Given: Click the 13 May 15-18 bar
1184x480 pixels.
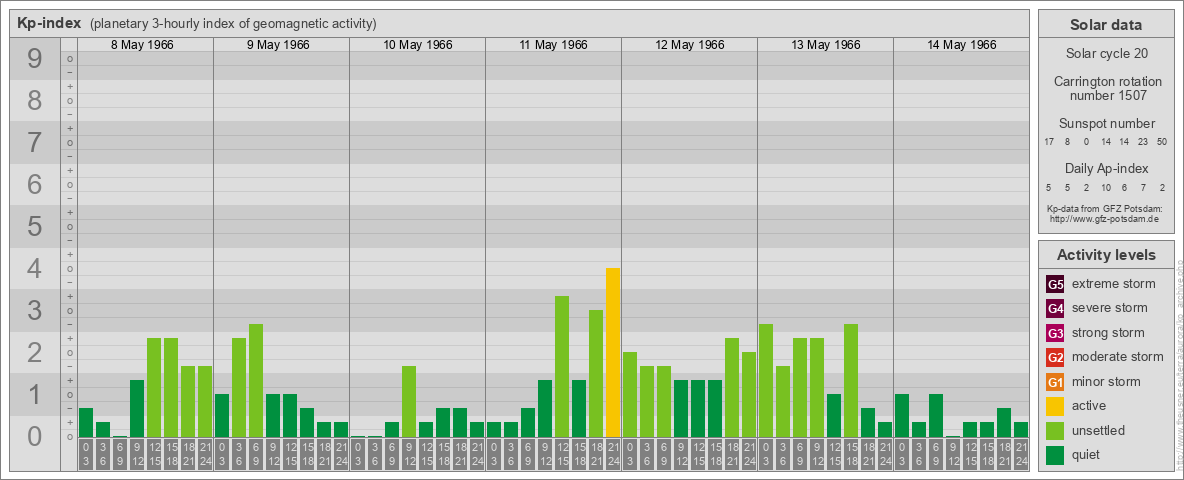Looking at the screenshot, I should point(851,380).
